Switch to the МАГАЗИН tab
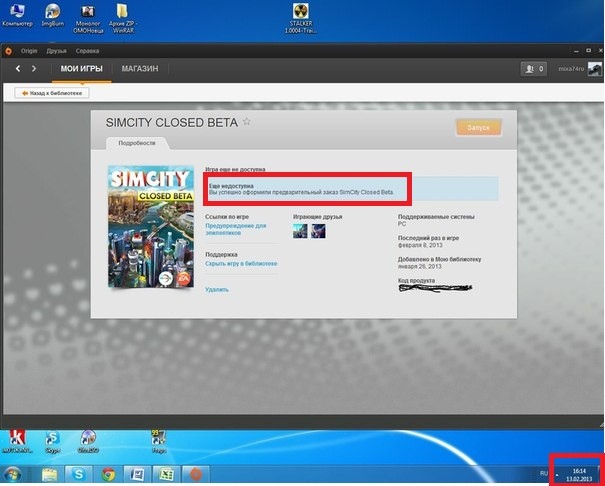 (140, 69)
